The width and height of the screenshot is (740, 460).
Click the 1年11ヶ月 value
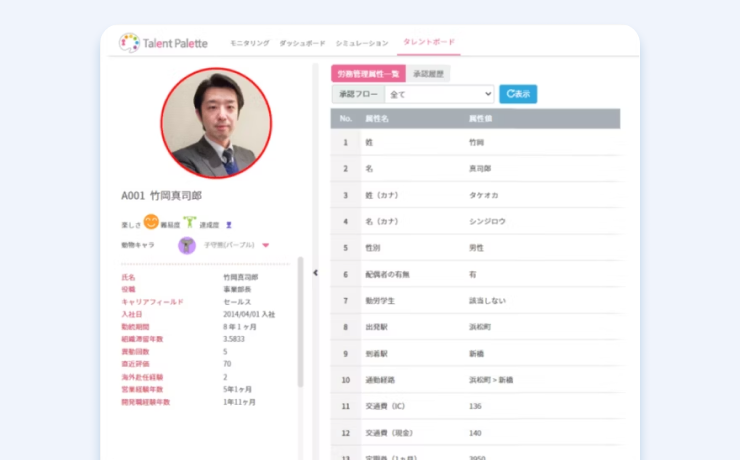(x=239, y=402)
